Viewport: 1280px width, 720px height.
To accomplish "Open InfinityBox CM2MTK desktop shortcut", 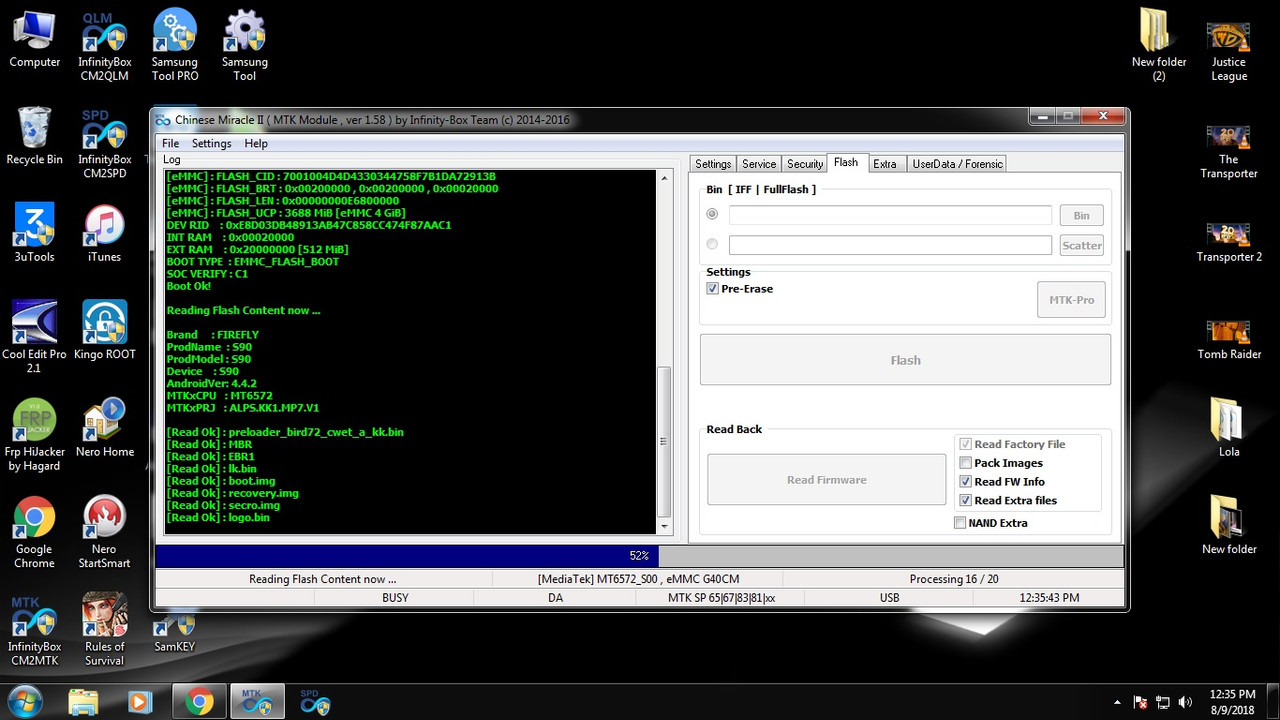I will [x=34, y=630].
